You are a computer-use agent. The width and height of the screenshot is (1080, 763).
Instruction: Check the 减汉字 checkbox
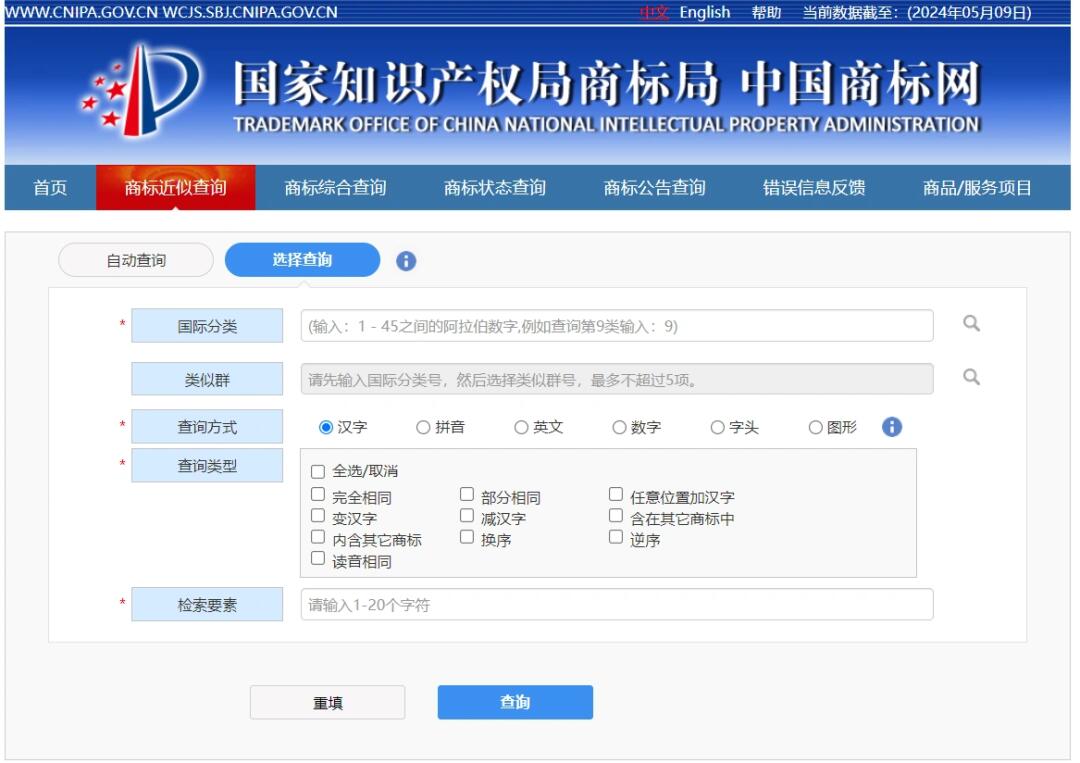(467, 516)
